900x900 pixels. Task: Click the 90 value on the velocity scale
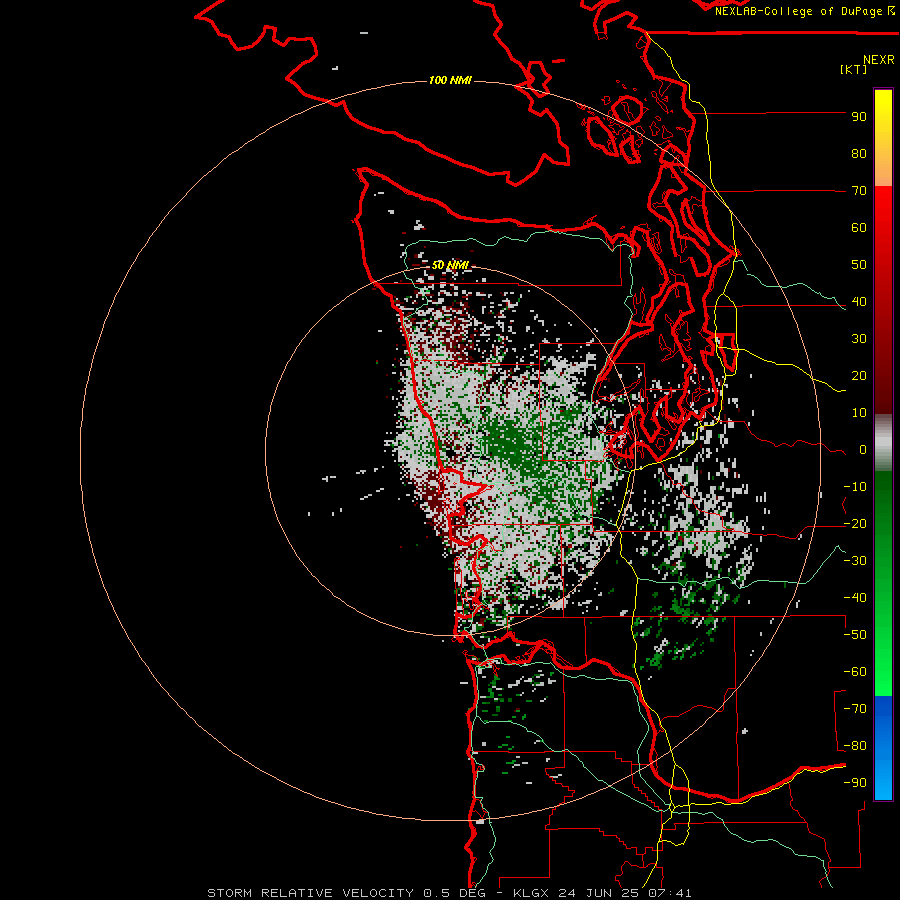pos(859,117)
